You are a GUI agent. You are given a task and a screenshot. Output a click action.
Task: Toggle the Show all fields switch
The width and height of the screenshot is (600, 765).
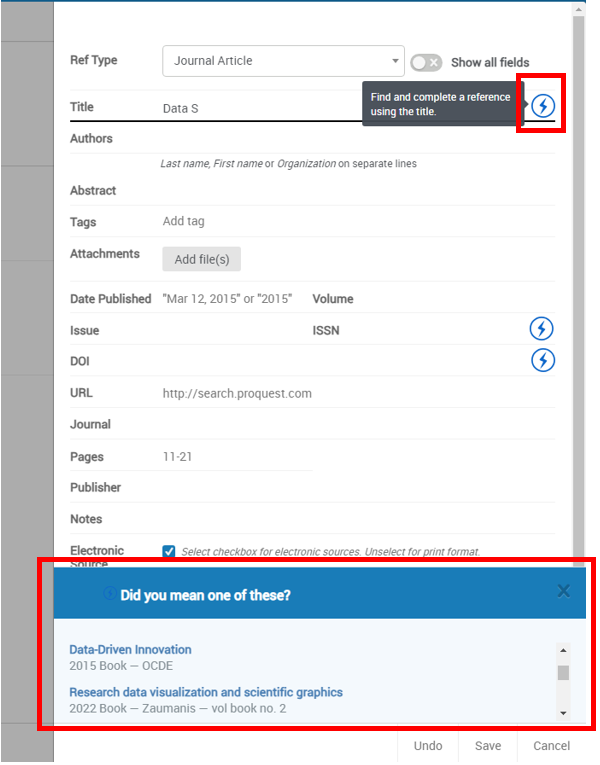point(426,62)
